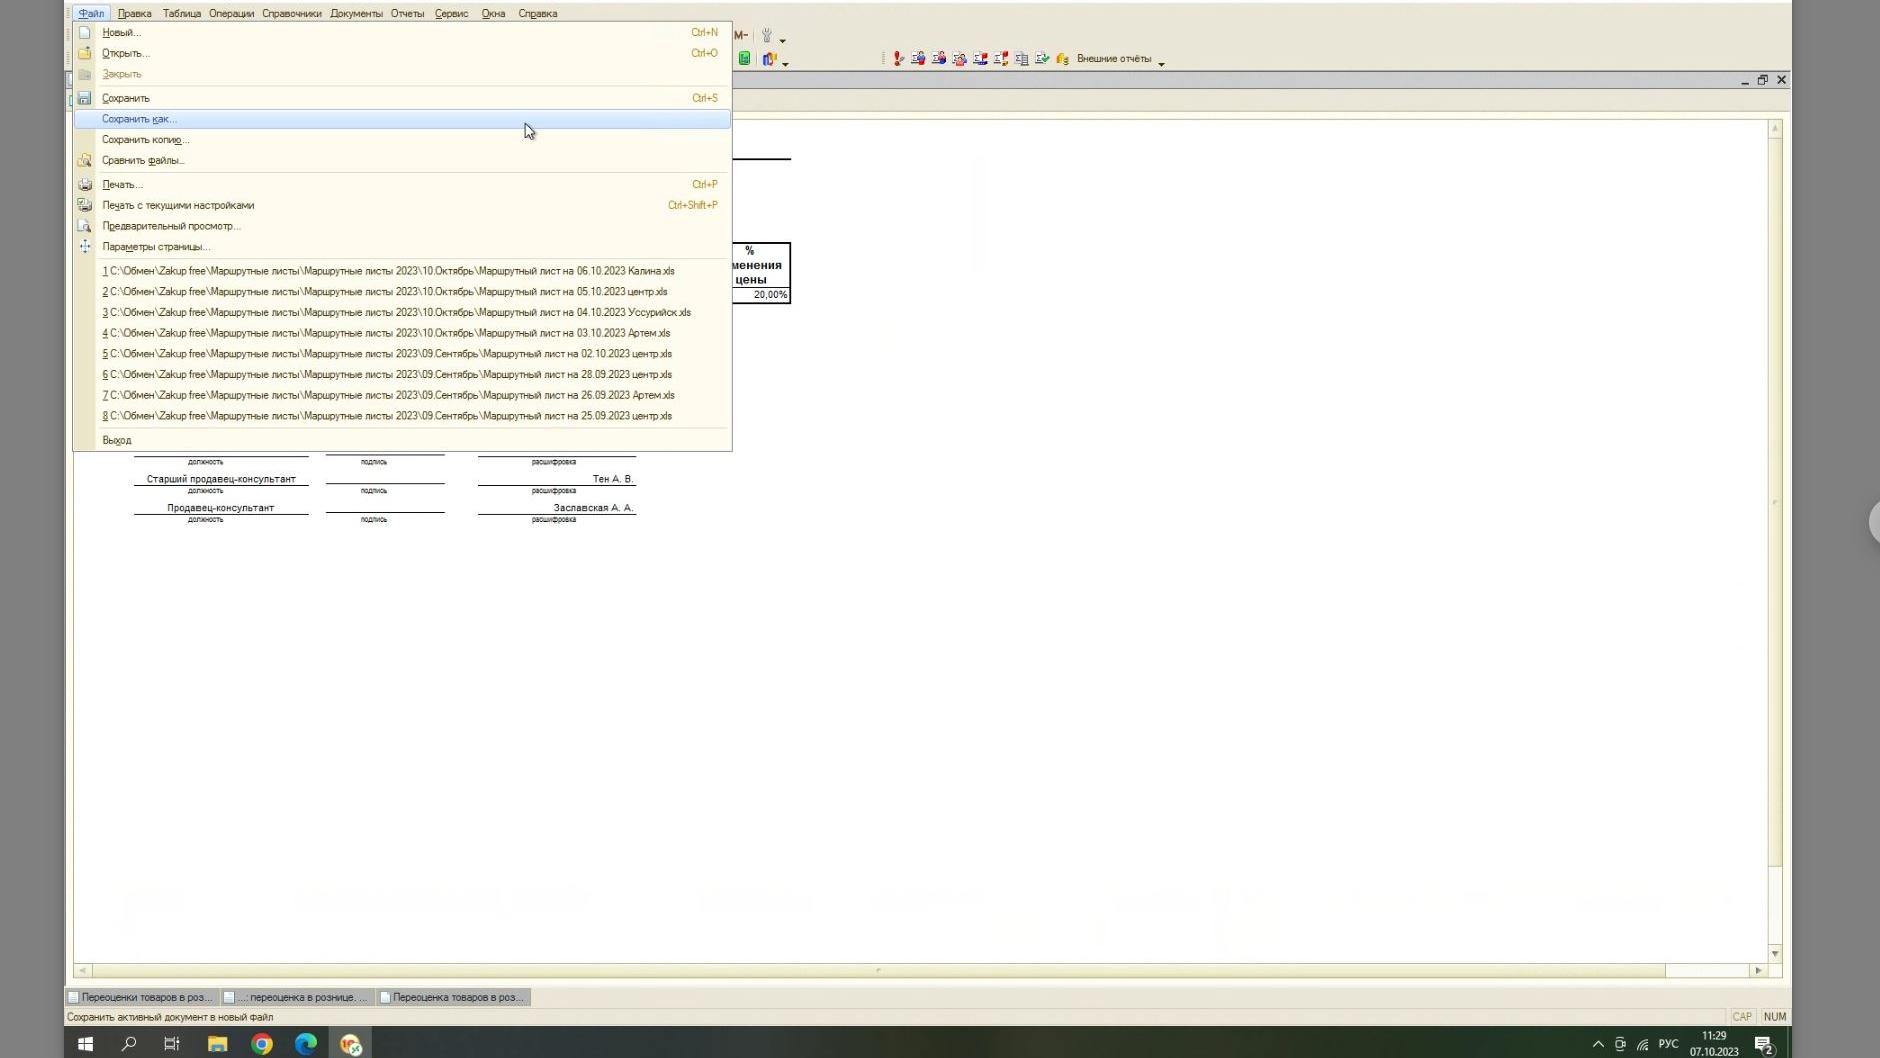
Task: Open recent file 03.10.2023 Артем.xls
Action: pyautogui.click(x=402, y=333)
